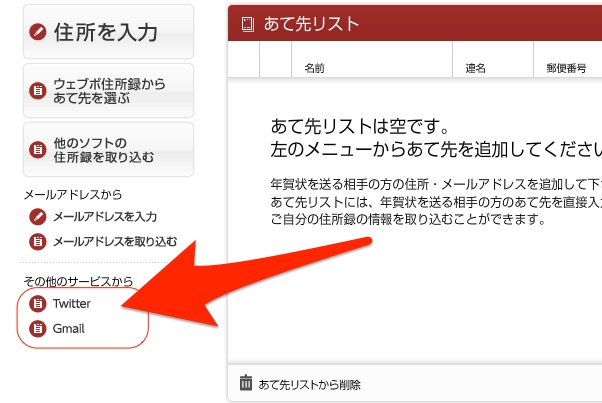Select 他のソフトの住所録を取り込む

tap(108, 150)
